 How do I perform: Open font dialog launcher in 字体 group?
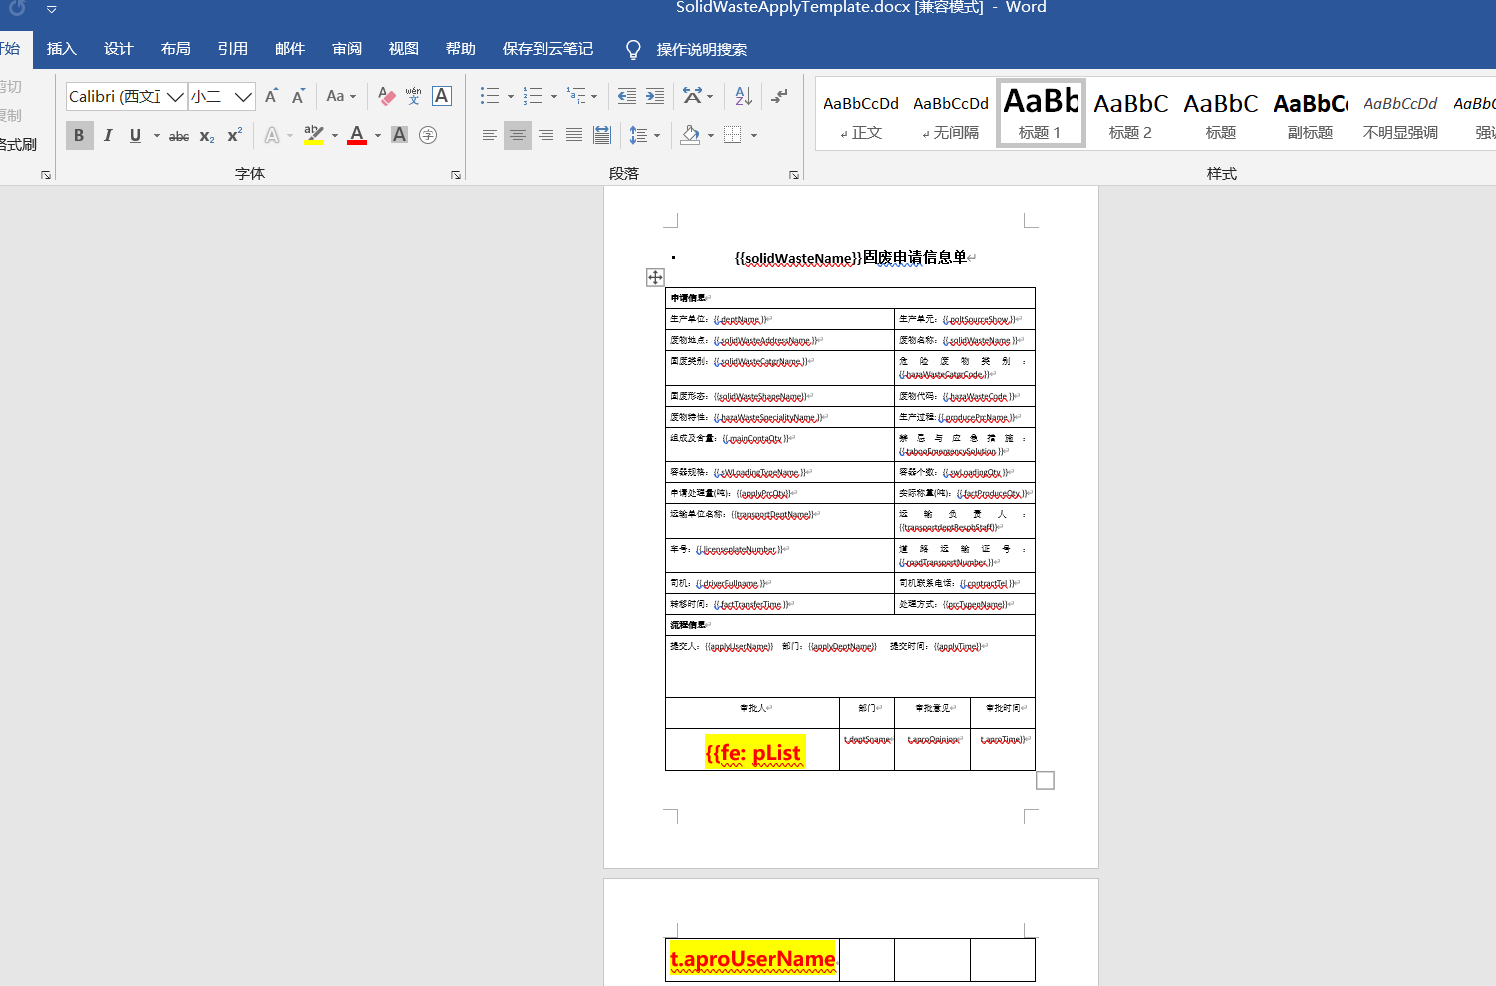point(456,175)
